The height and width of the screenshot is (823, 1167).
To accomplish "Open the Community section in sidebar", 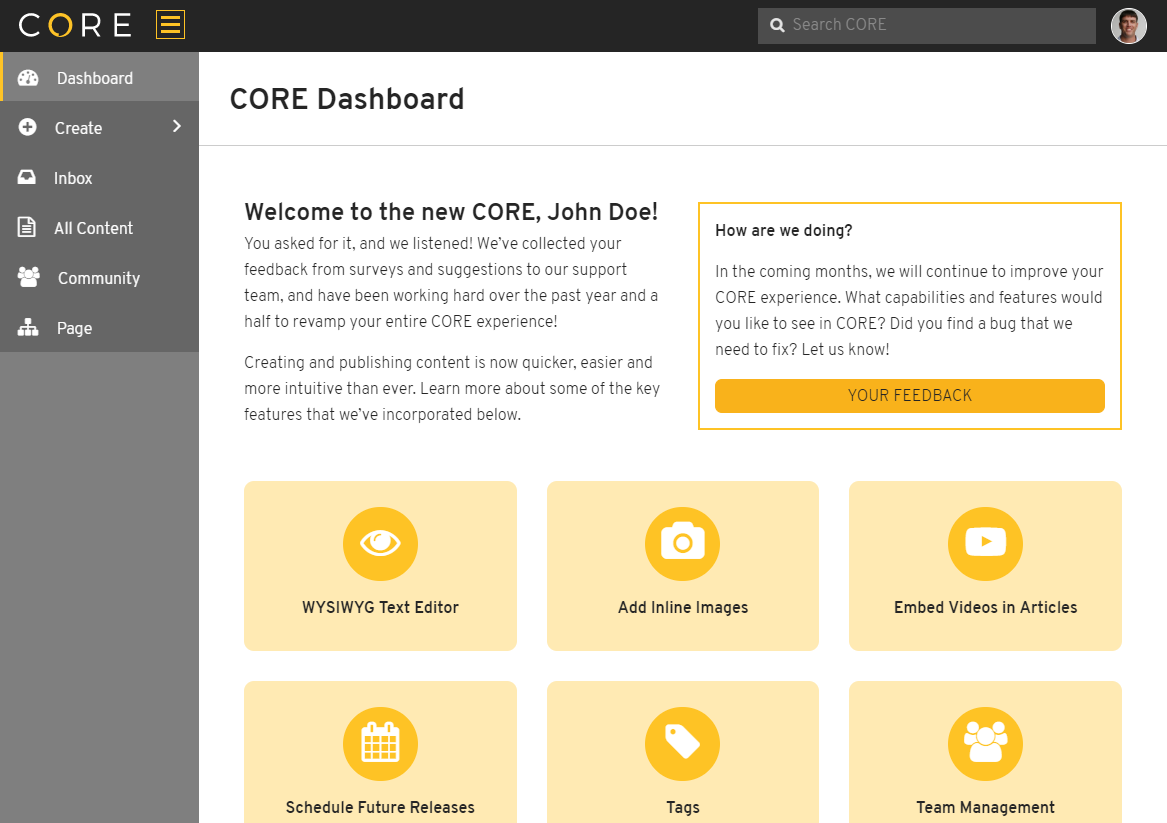I will tap(98, 278).
